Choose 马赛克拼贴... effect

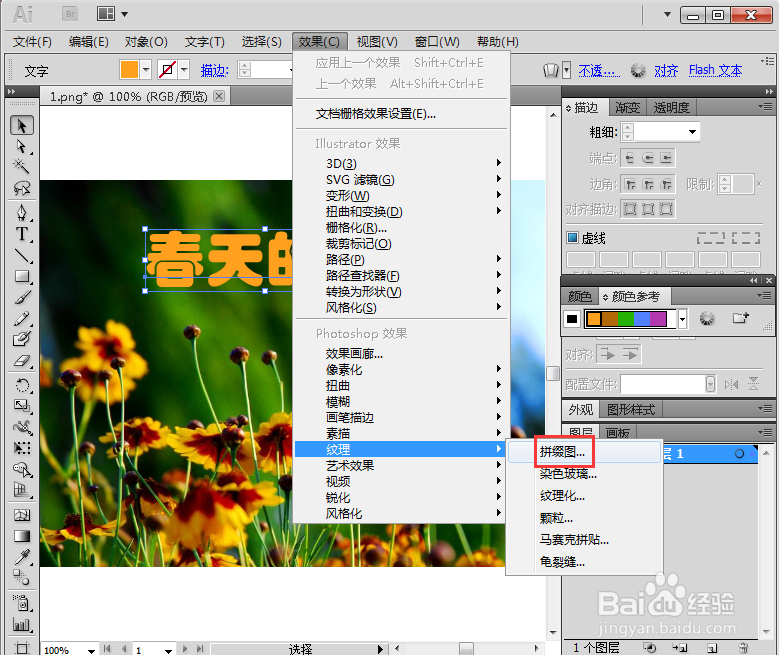pos(584,540)
